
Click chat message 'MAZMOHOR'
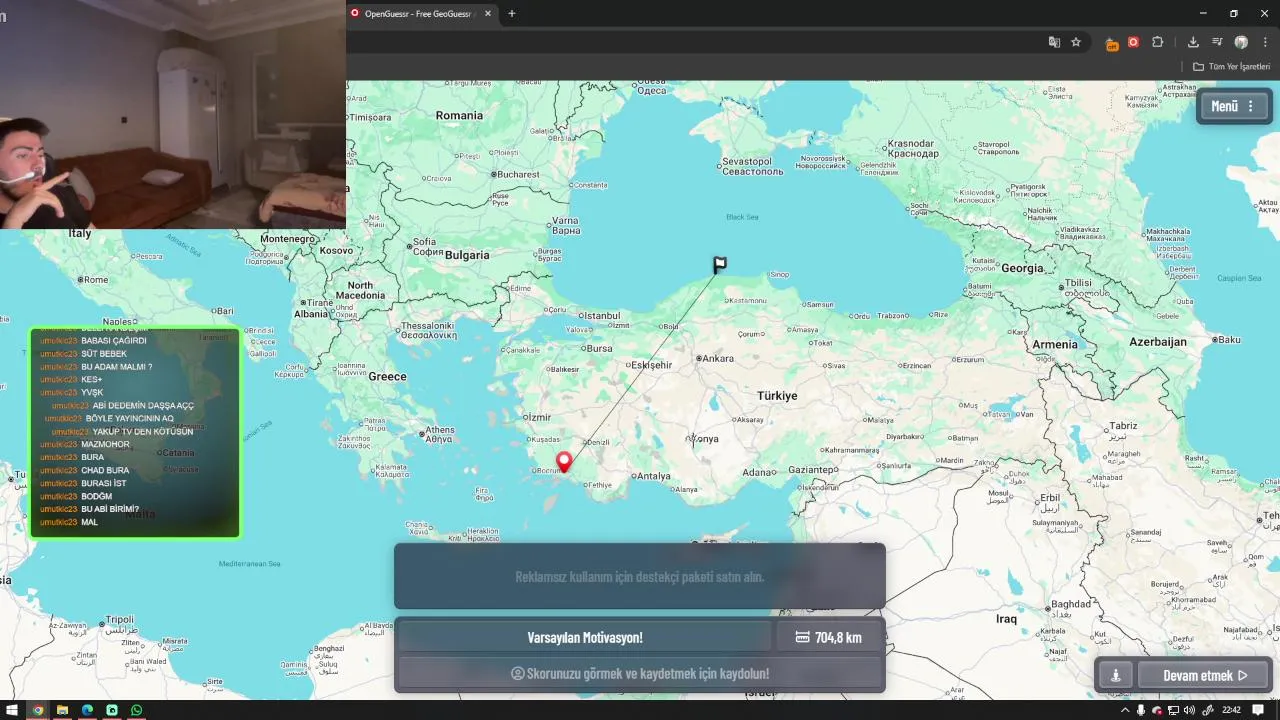point(105,444)
